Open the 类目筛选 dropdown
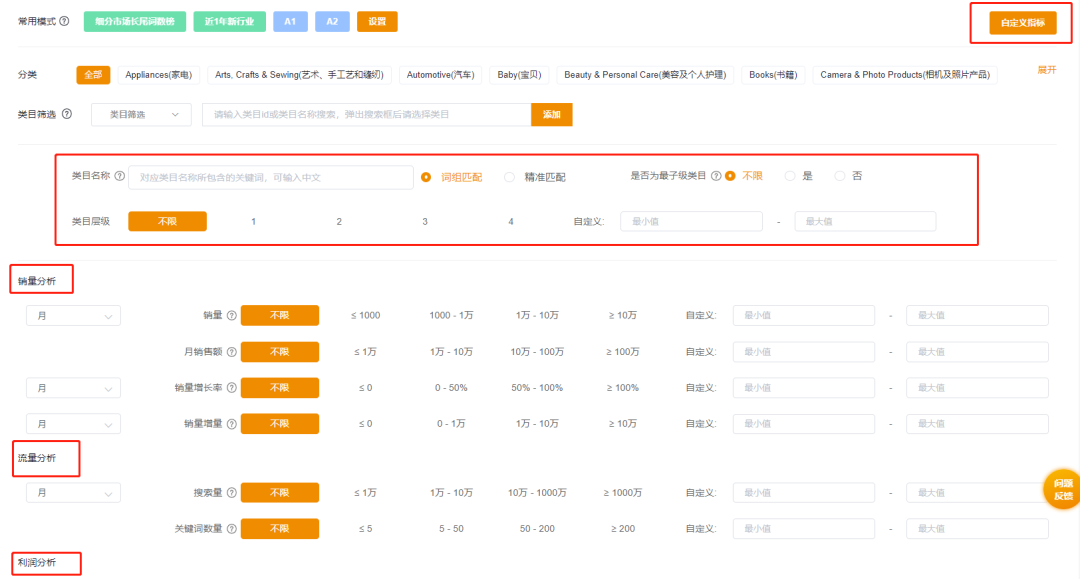Image resolution: width=1080 pixels, height=579 pixels. pos(141,114)
